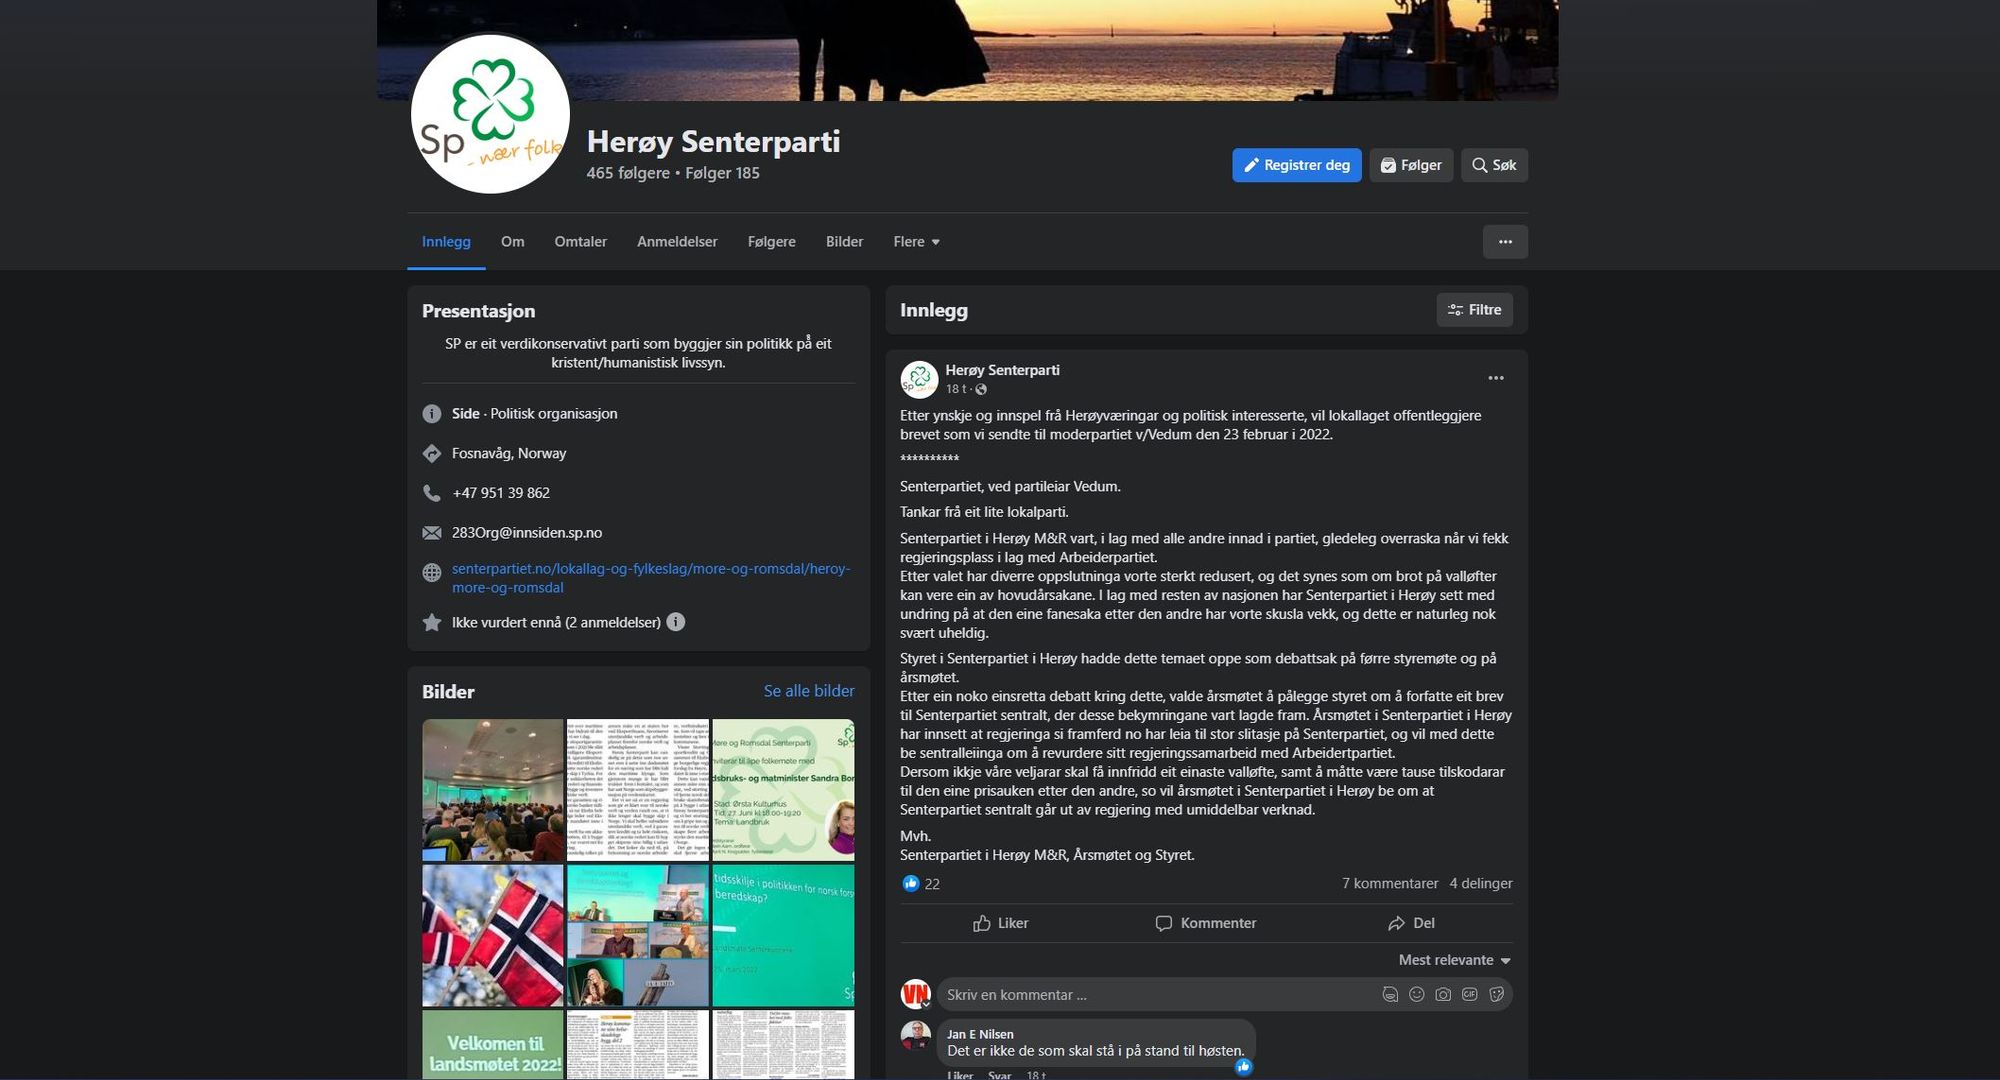2000x1080 pixels.
Task: Click the Registrer deg button
Action: [1297, 165]
